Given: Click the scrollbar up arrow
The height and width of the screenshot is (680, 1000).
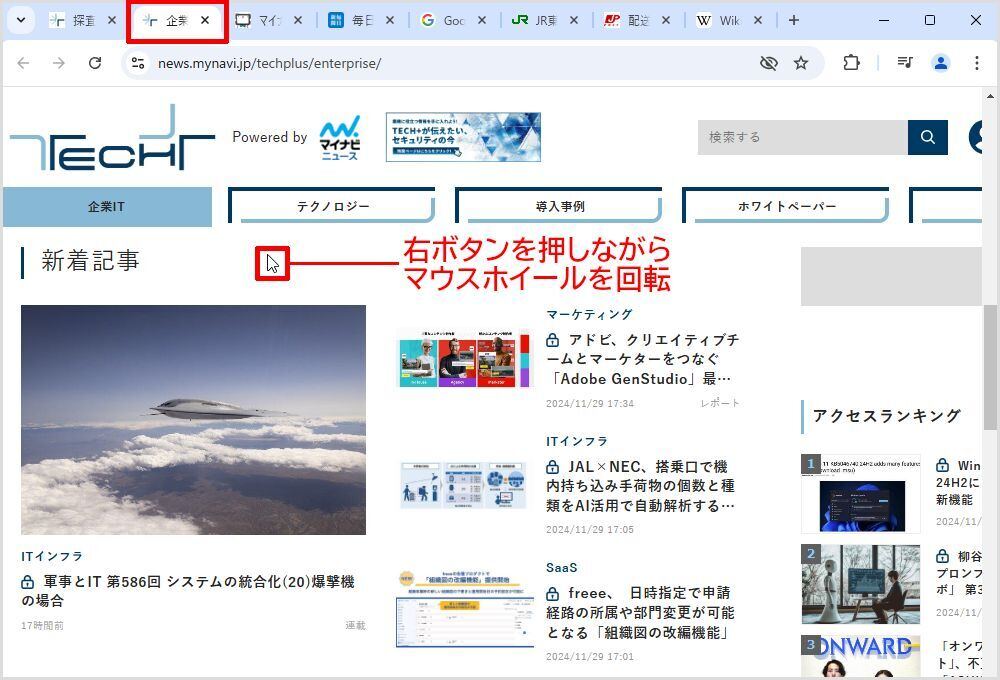Looking at the screenshot, I should click(x=990, y=96).
